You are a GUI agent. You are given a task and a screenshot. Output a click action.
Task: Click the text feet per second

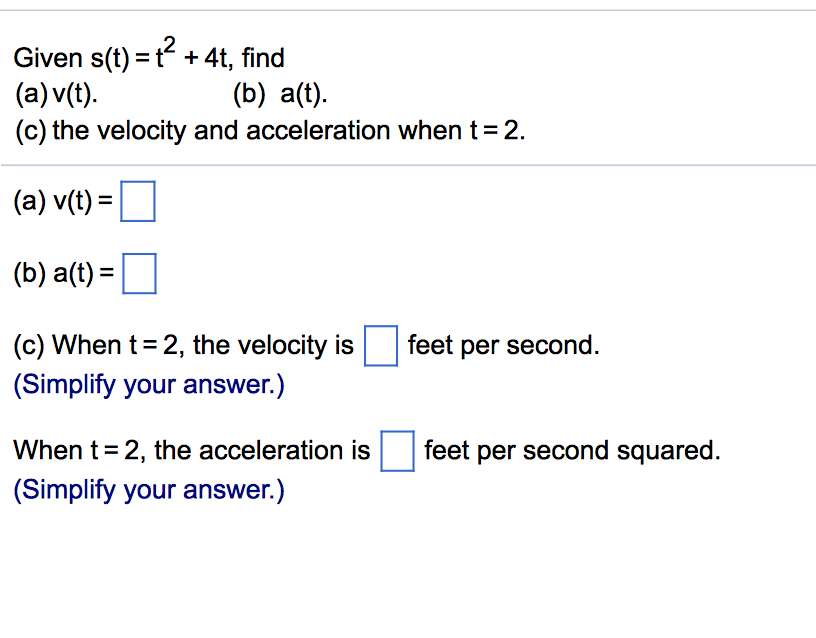pyautogui.click(x=499, y=345)
